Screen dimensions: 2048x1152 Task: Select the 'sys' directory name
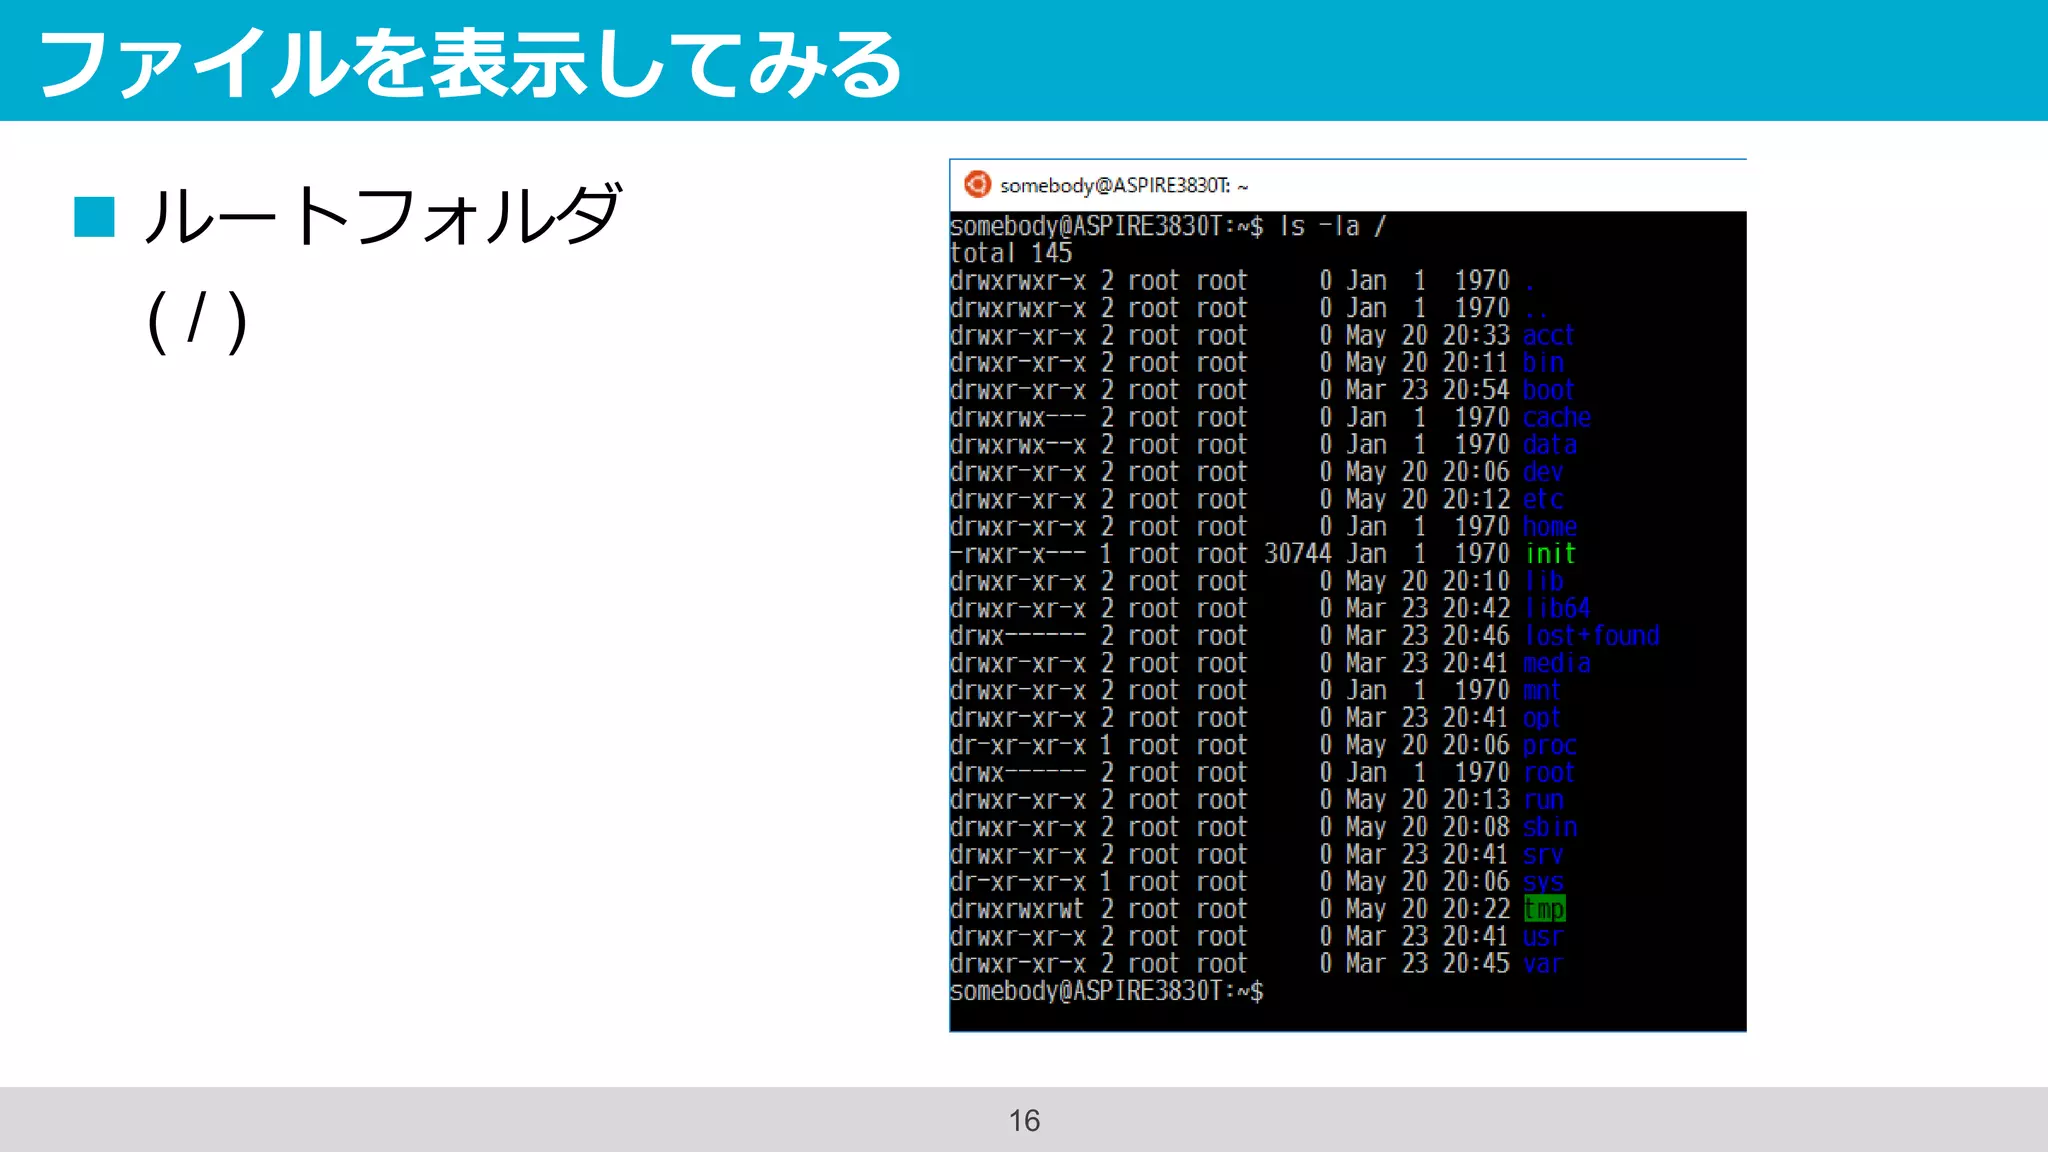pos(1543,882)
